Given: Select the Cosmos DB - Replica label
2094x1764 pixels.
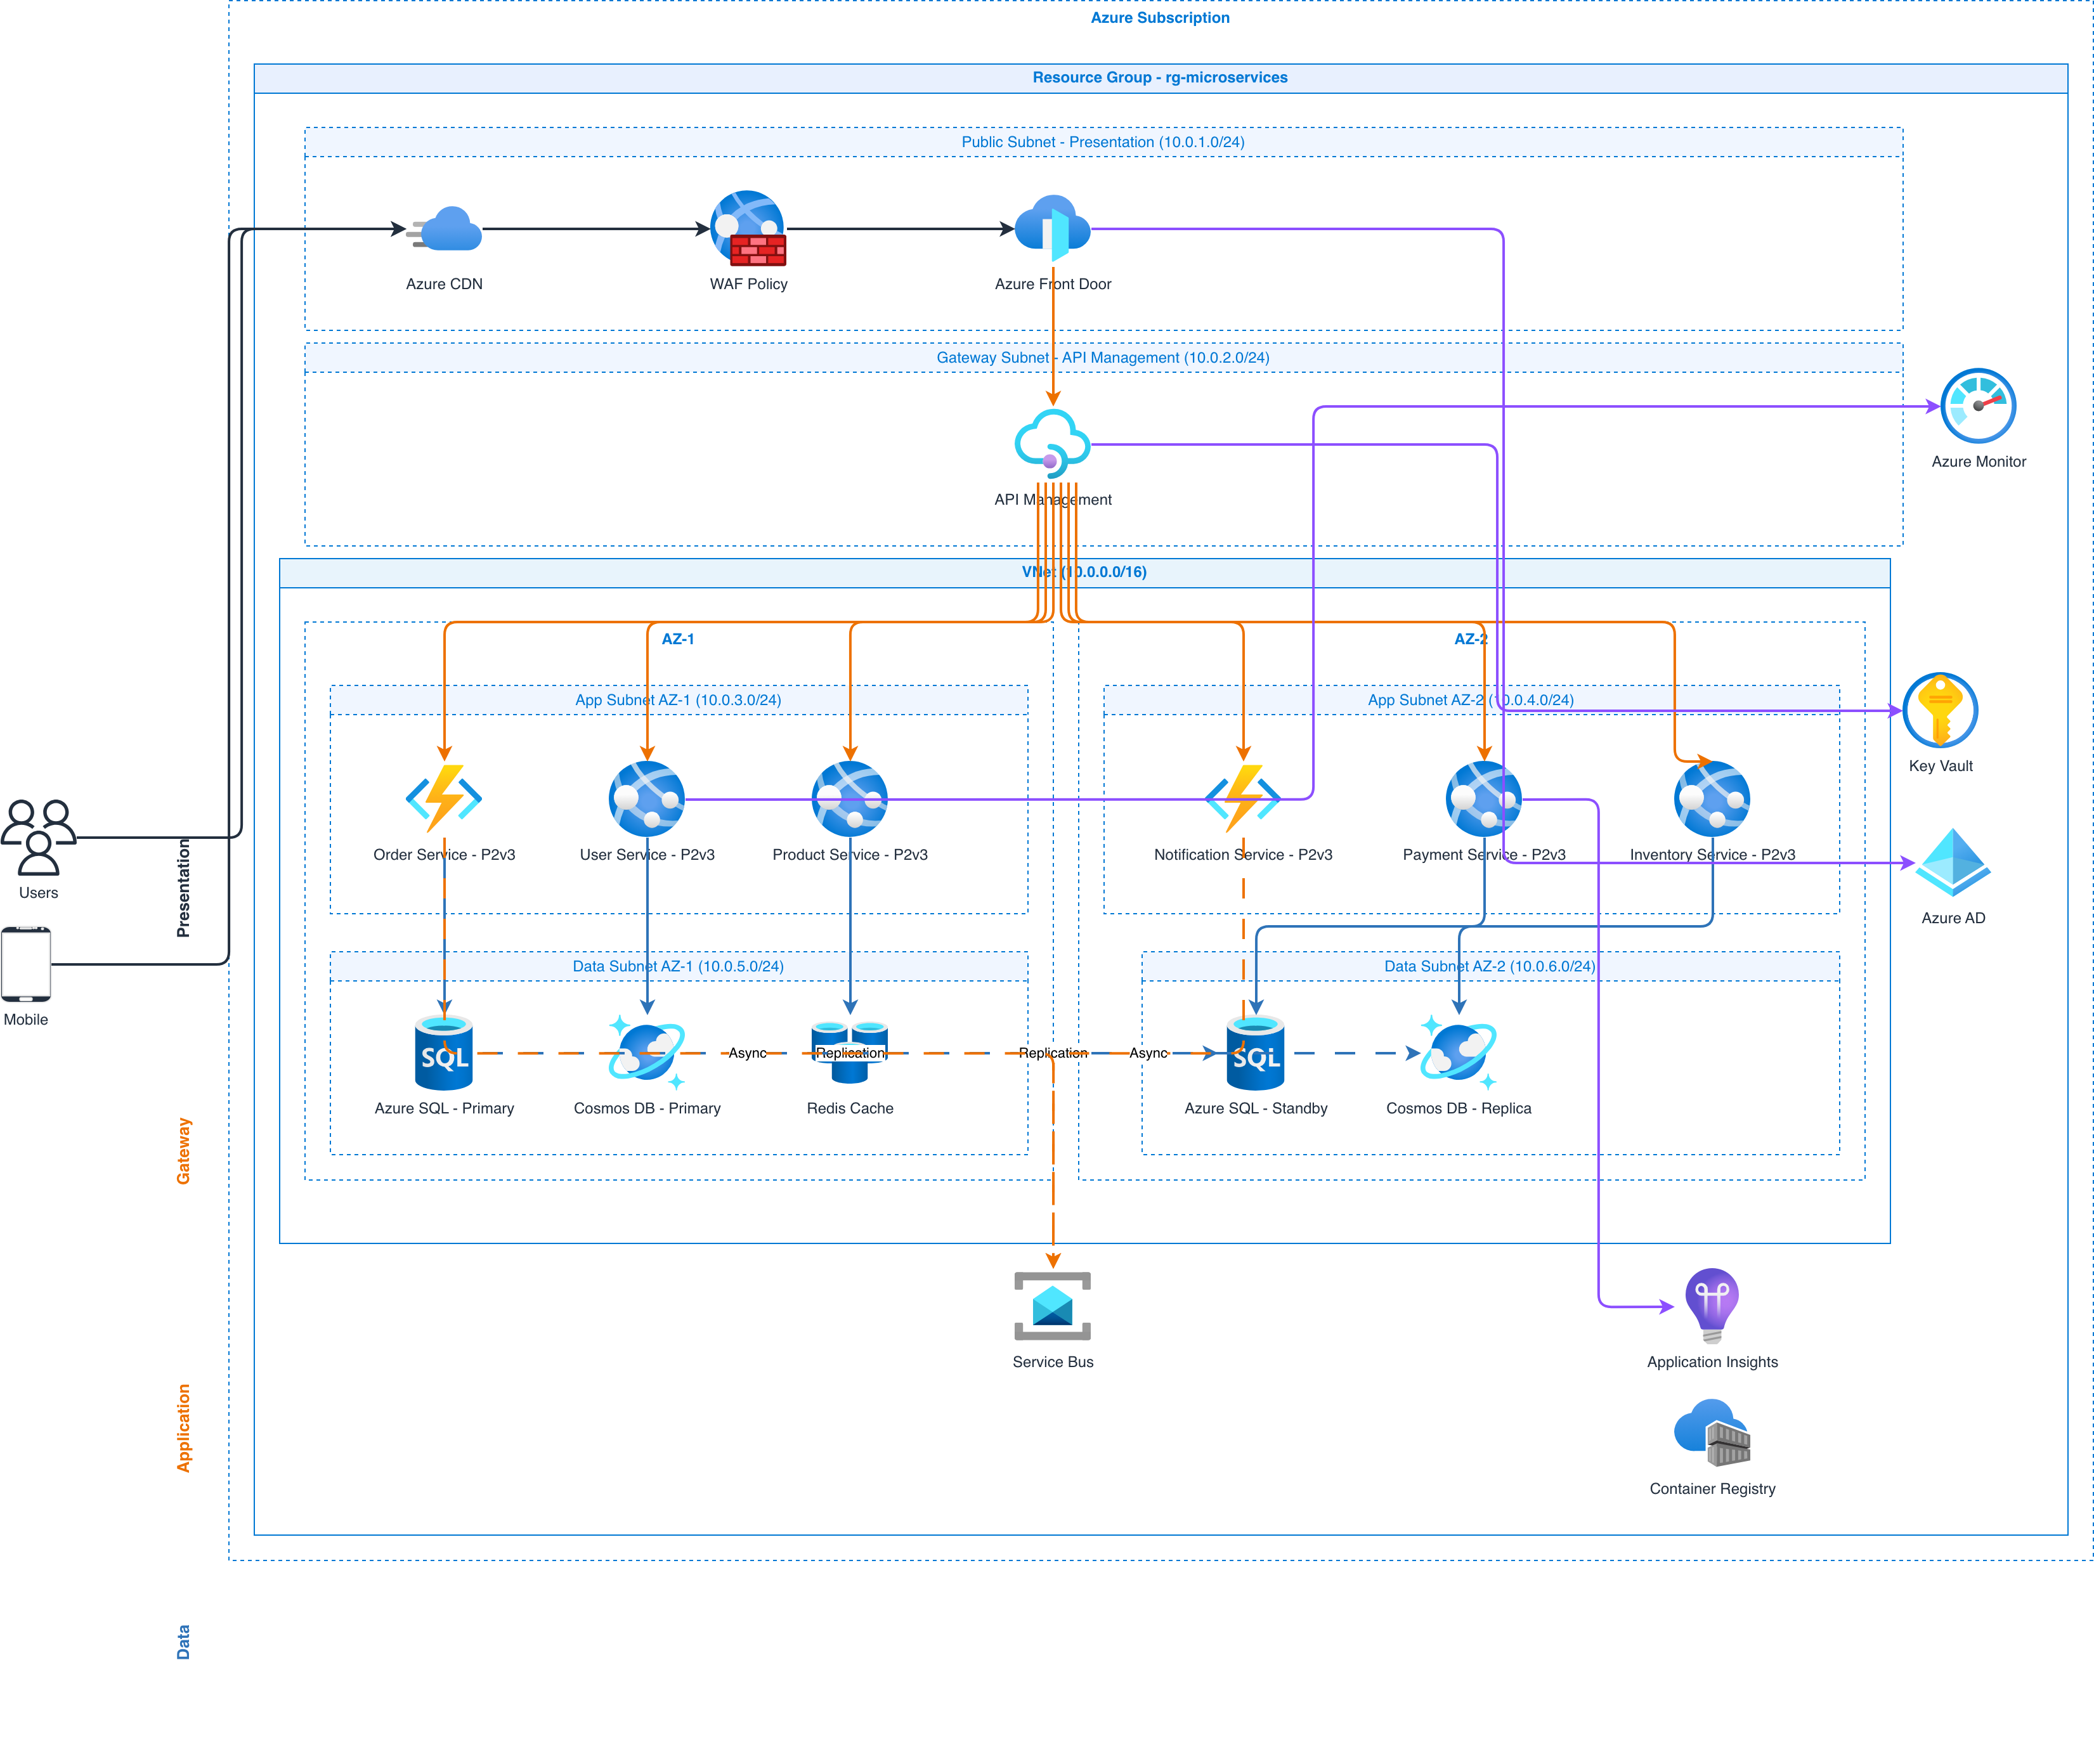Looking at the screenshot, I should (x=1459, y=1108).
